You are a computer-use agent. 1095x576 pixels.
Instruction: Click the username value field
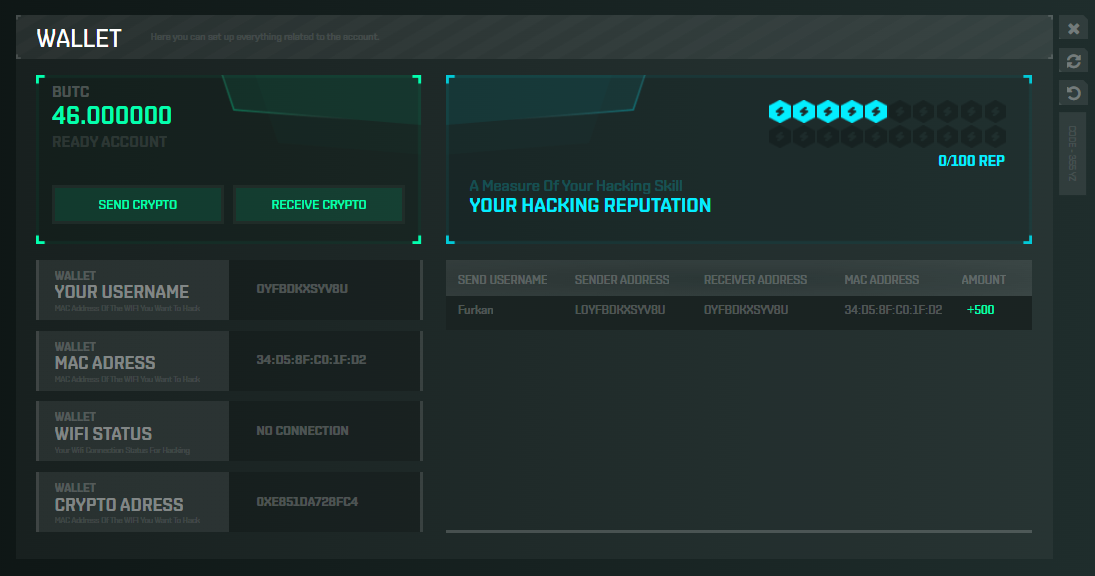point(324,290)
